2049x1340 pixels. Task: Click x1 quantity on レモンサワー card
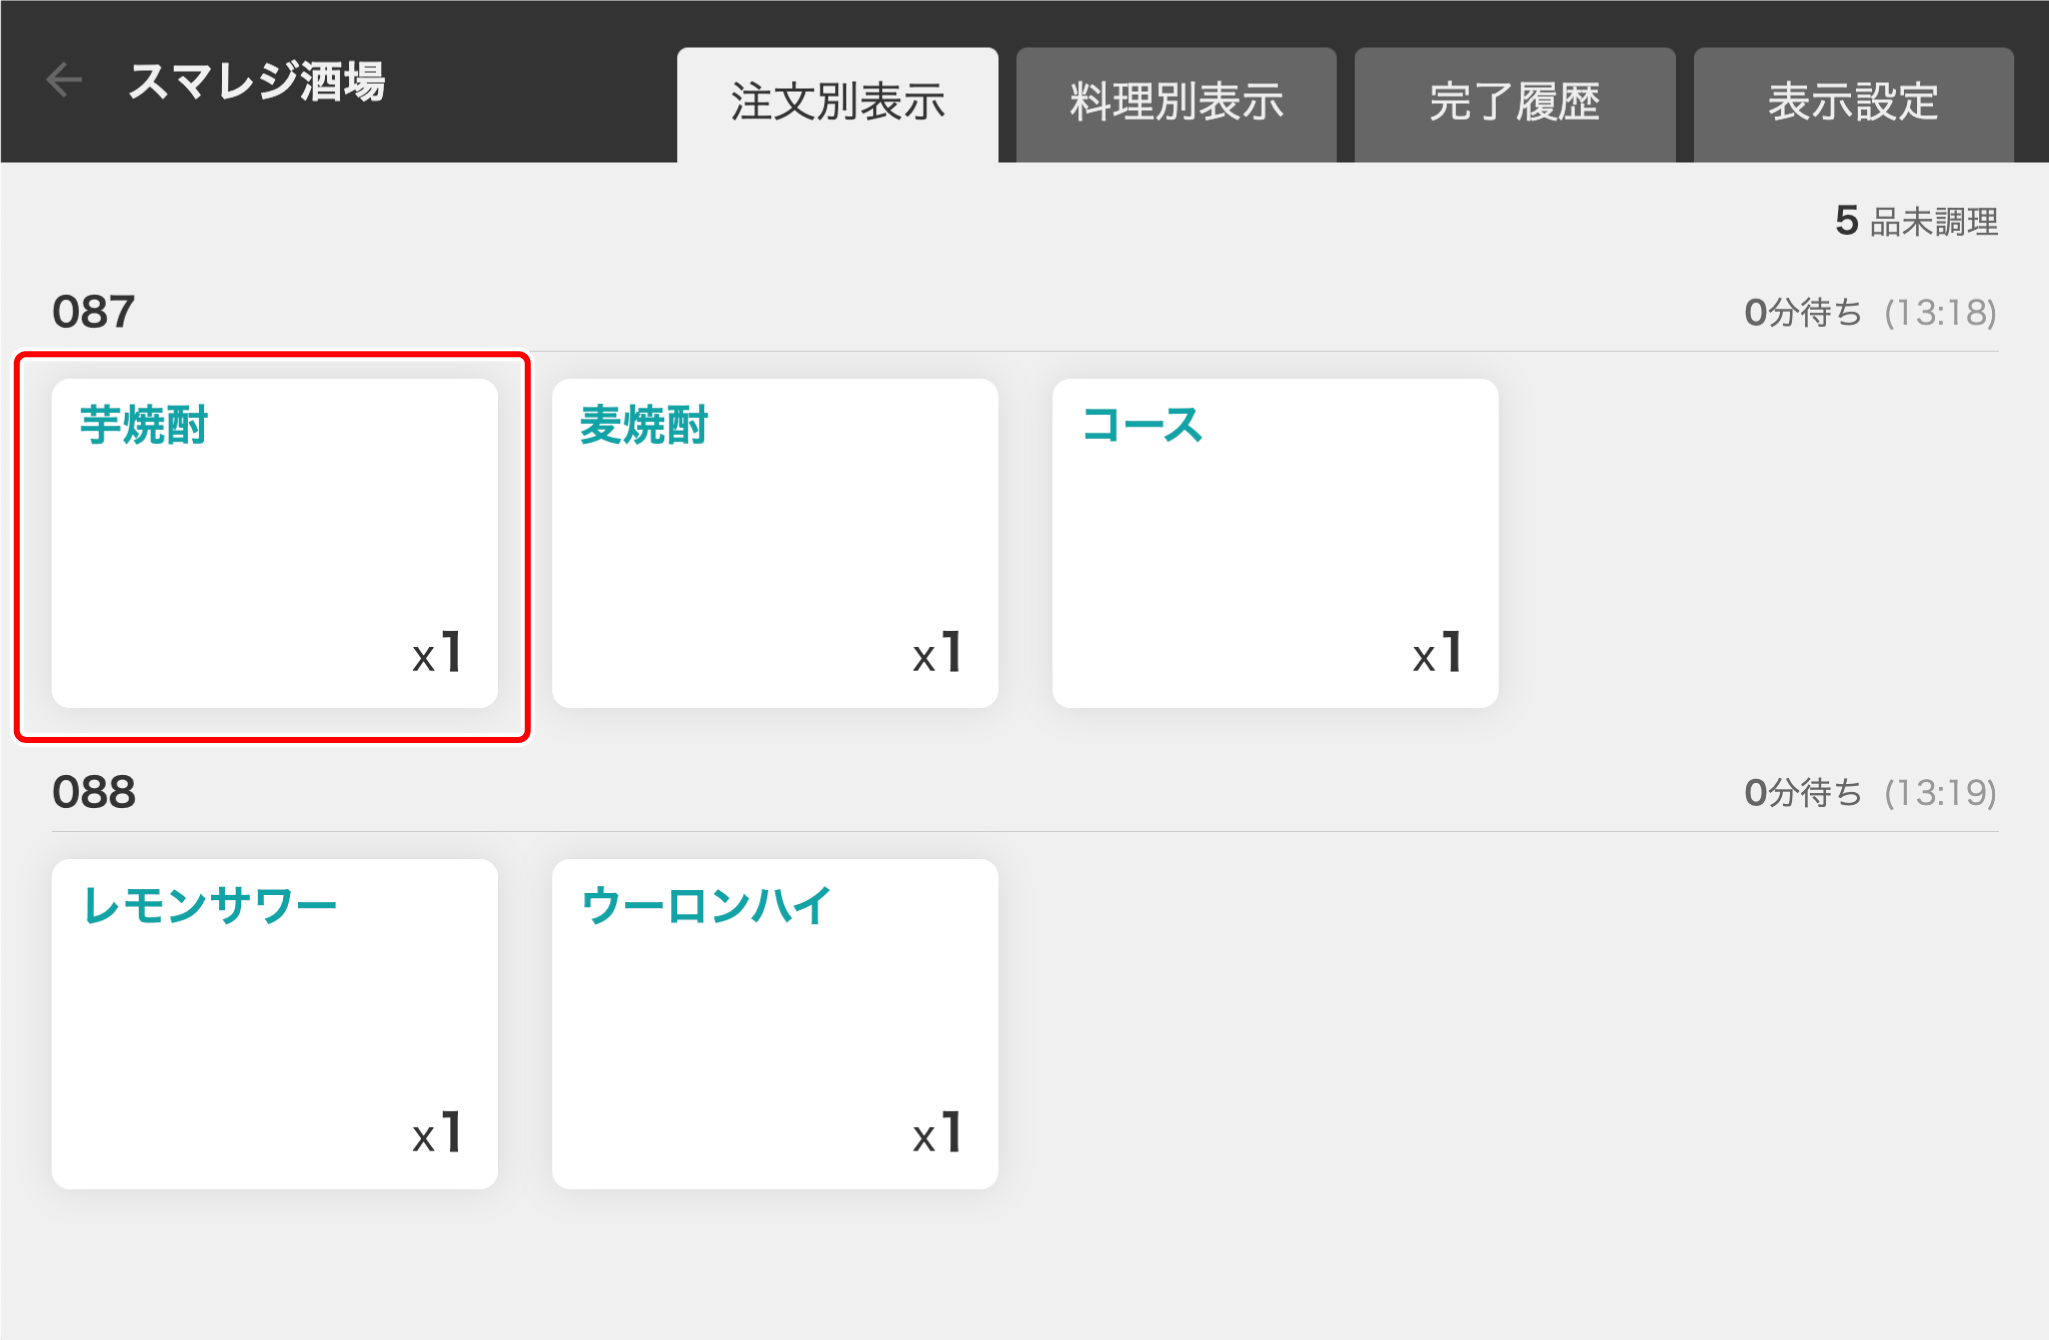(437, 1134)
